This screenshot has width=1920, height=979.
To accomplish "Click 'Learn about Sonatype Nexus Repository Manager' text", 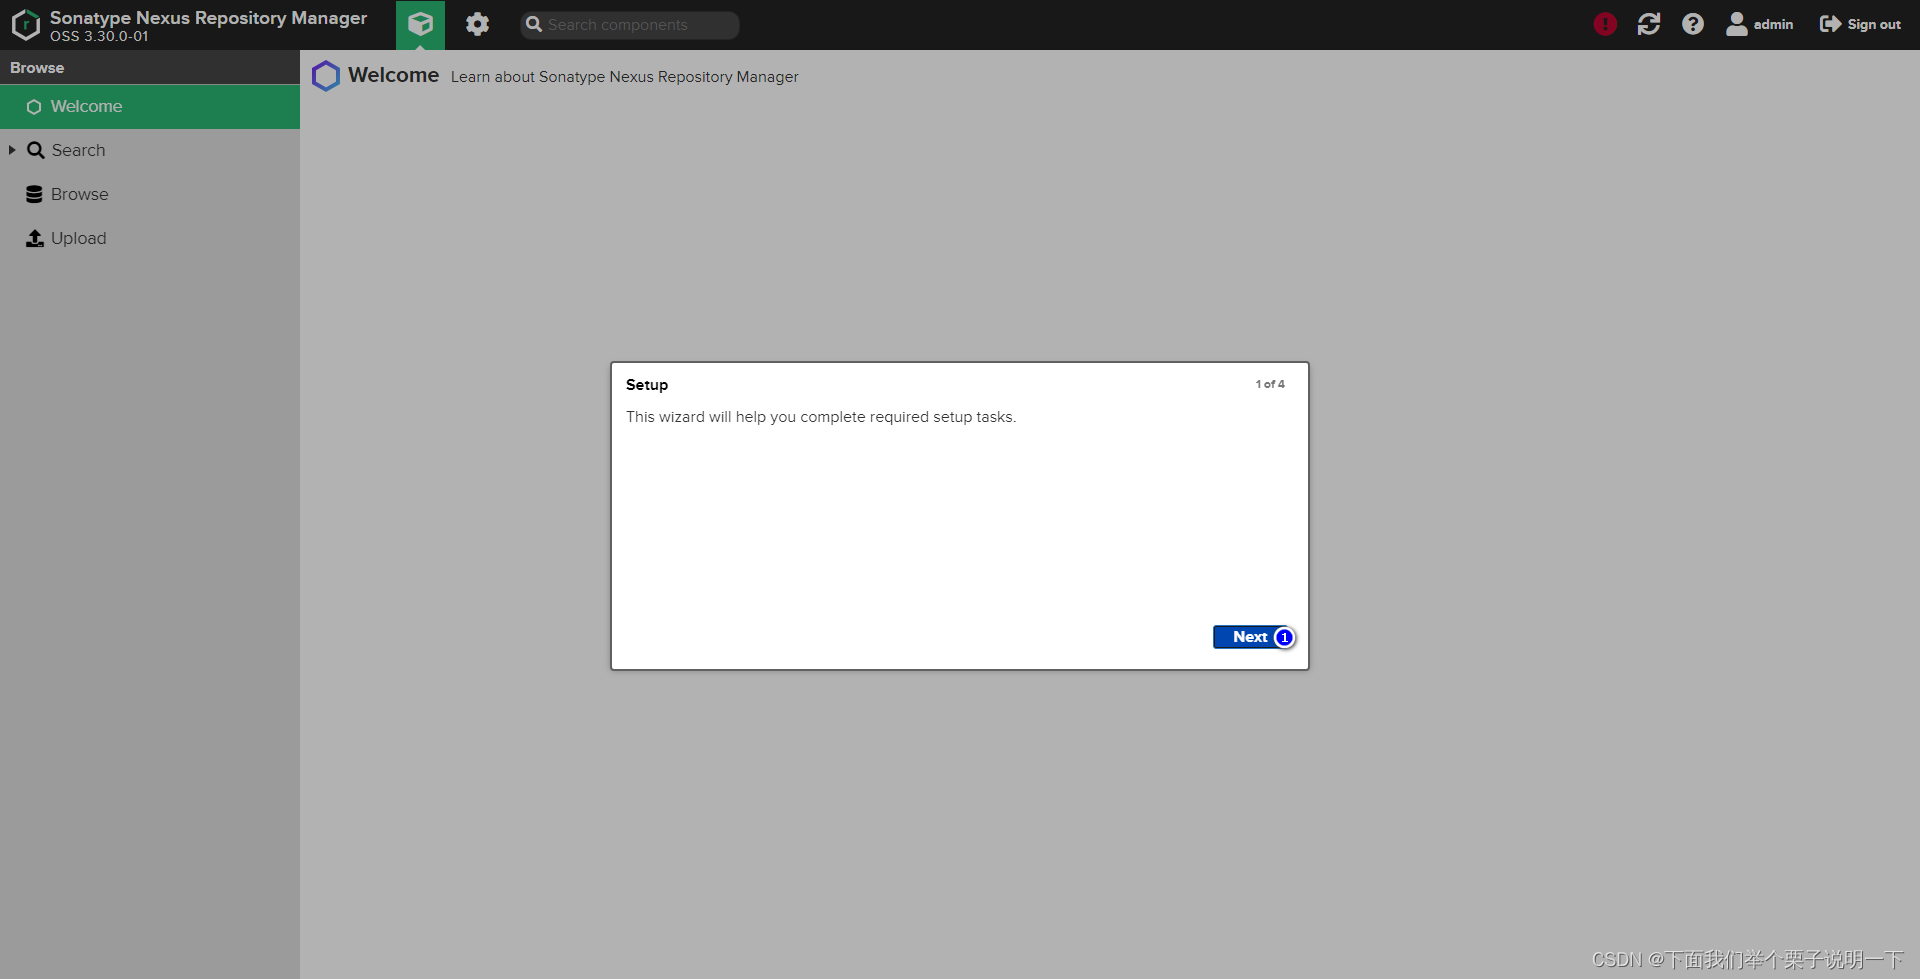I will tap(624, 77).
